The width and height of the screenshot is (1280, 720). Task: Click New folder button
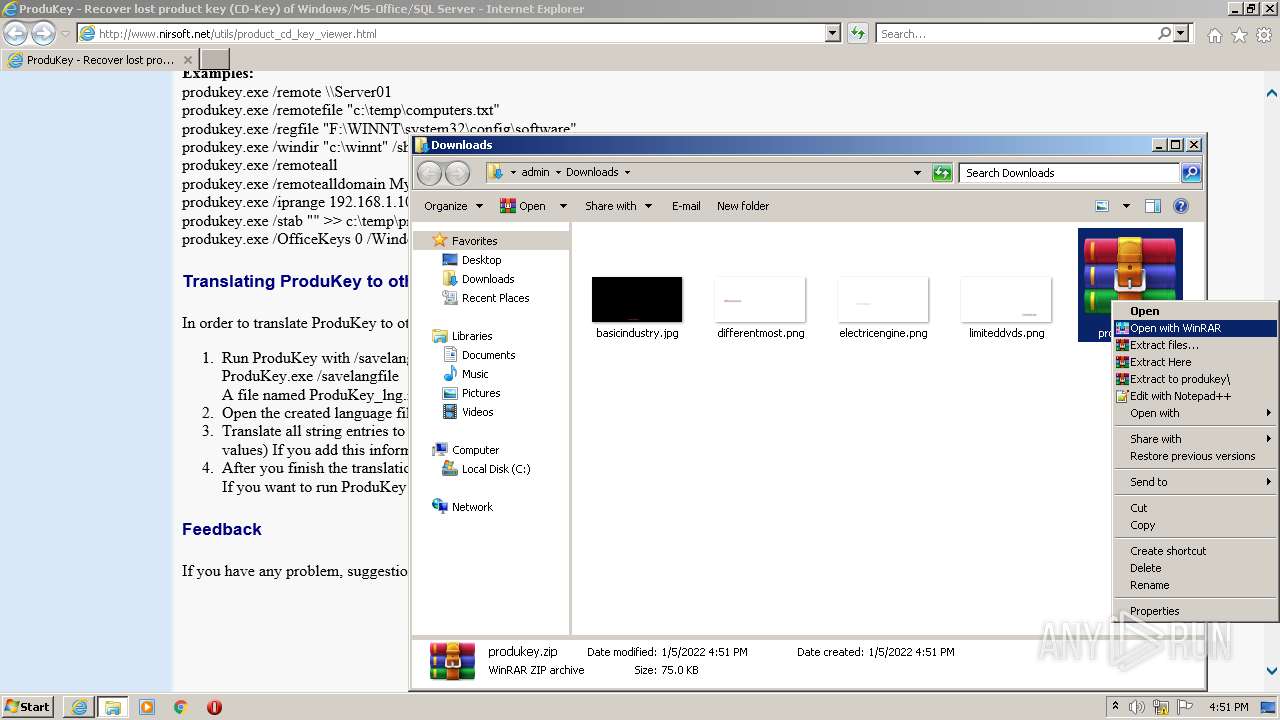(743, 206)
